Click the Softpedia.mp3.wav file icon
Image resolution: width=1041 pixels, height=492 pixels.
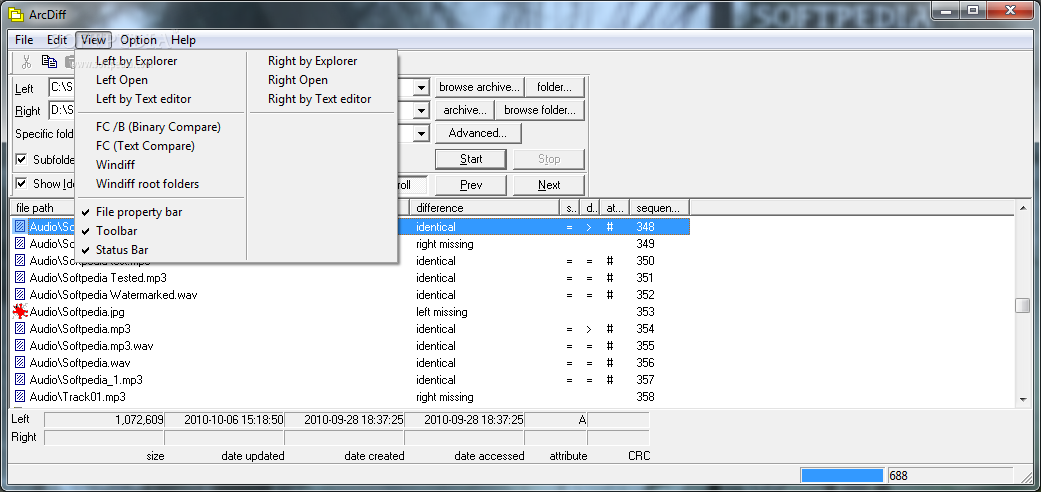pos(20,346)
